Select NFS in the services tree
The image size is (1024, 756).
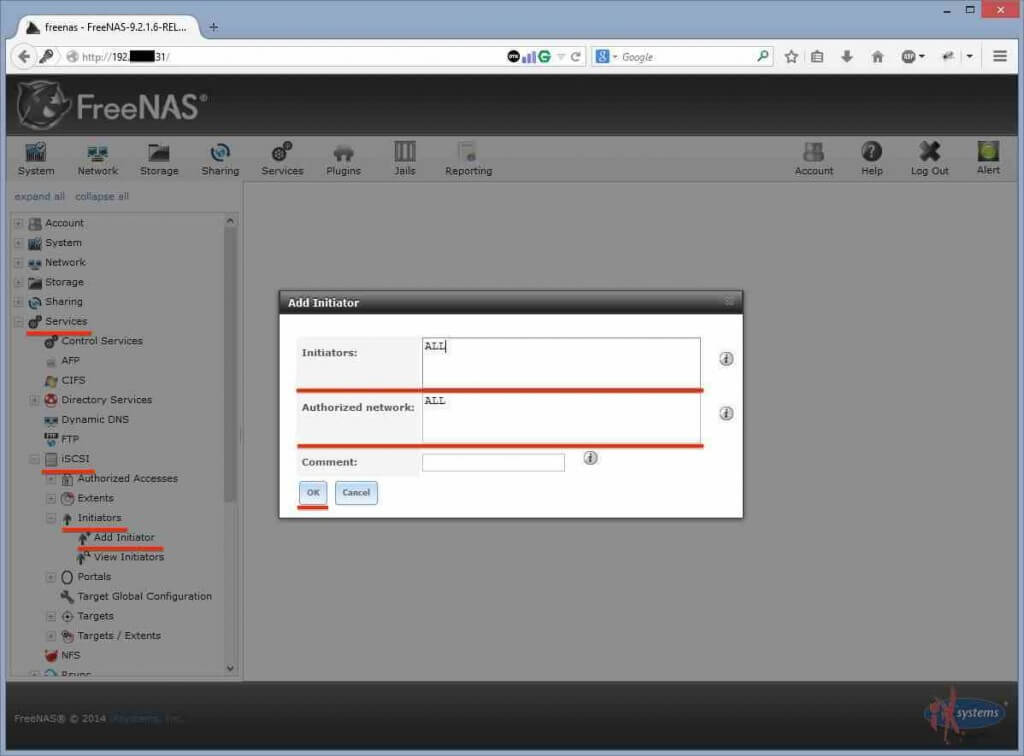point(71,655)
